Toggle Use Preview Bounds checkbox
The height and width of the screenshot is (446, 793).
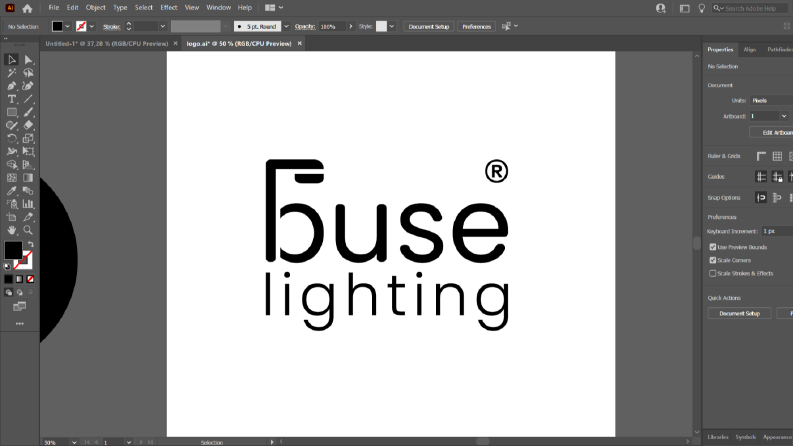tap(713, 247)
